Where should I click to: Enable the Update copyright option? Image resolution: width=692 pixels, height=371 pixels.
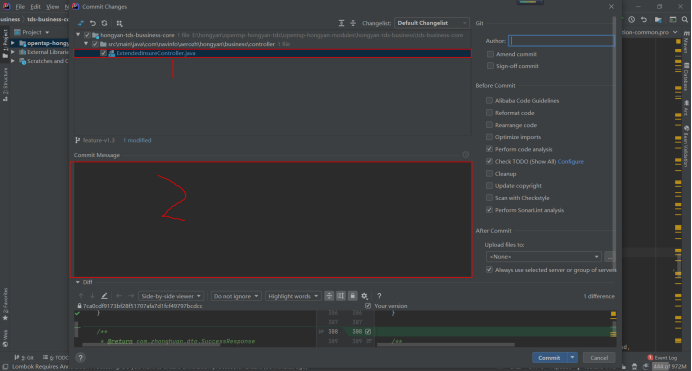pyautogui.click(x=489, y=186)
